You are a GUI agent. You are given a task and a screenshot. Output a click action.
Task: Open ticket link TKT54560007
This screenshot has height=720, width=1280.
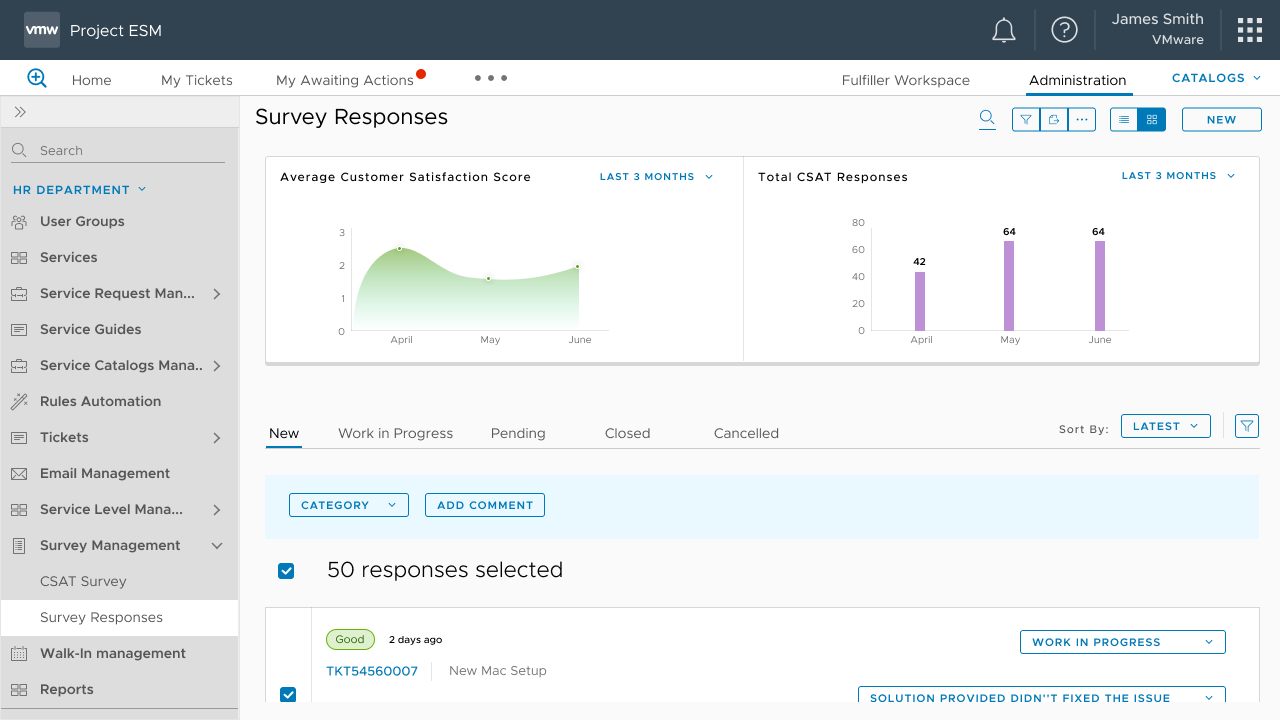pos(372,671)
